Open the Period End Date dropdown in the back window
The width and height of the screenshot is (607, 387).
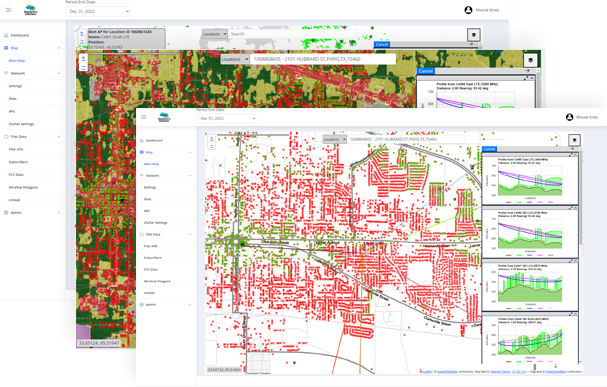pos(98,11)
